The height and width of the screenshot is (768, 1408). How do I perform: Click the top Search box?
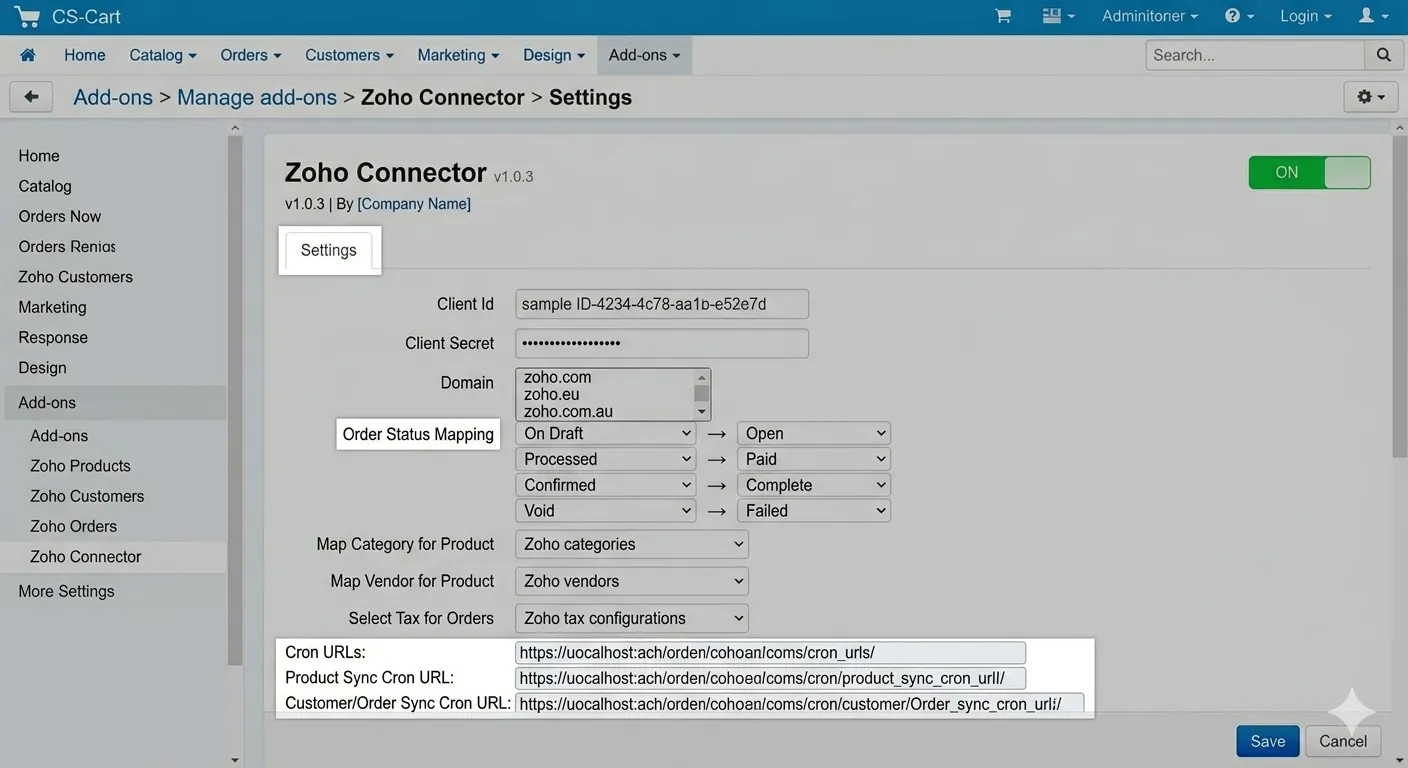click(x=1255, y=55)
